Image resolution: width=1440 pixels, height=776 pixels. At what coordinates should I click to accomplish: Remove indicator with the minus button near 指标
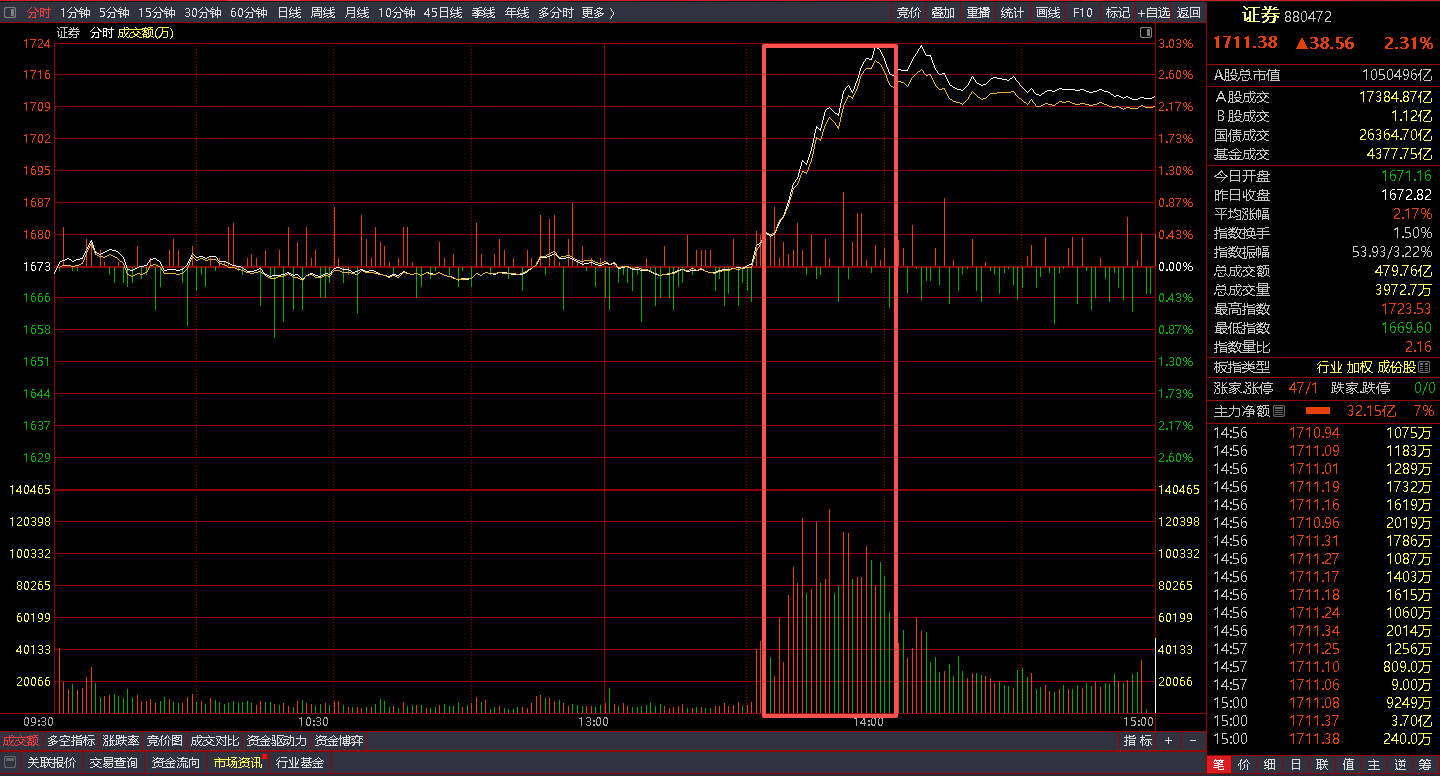[1192, 741]
